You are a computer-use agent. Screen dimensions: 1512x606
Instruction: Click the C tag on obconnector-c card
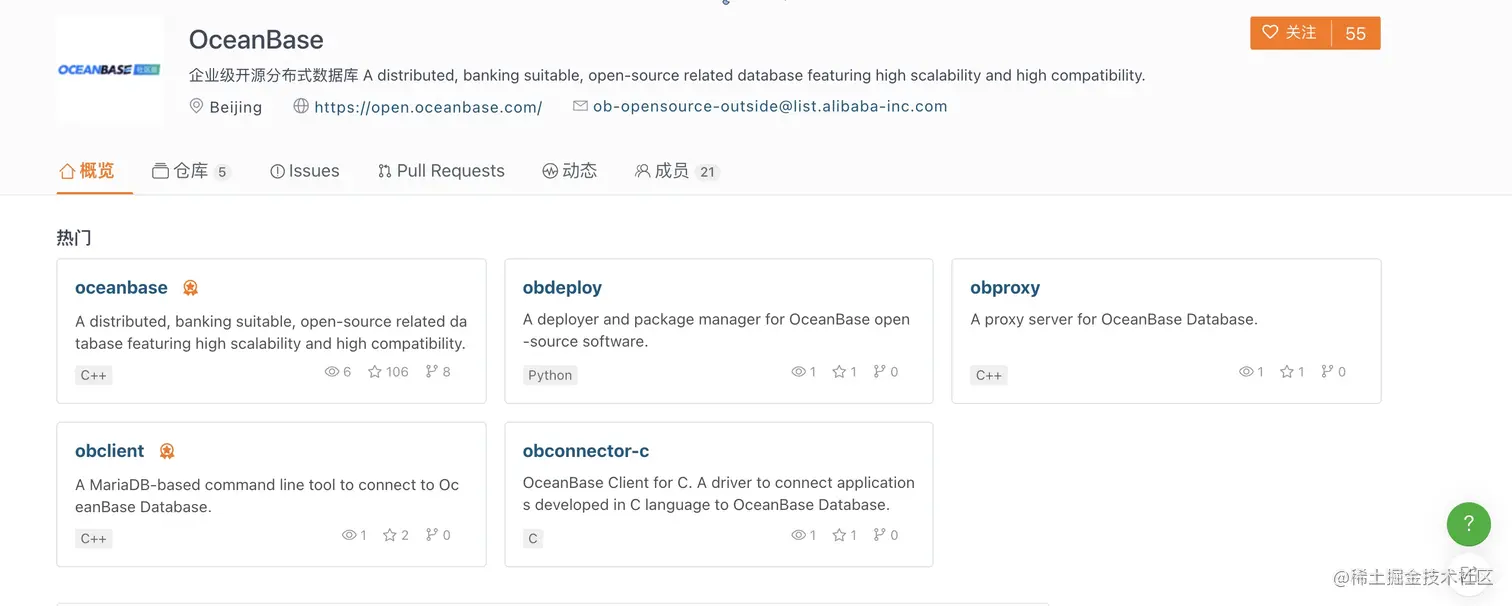point(533,539)
